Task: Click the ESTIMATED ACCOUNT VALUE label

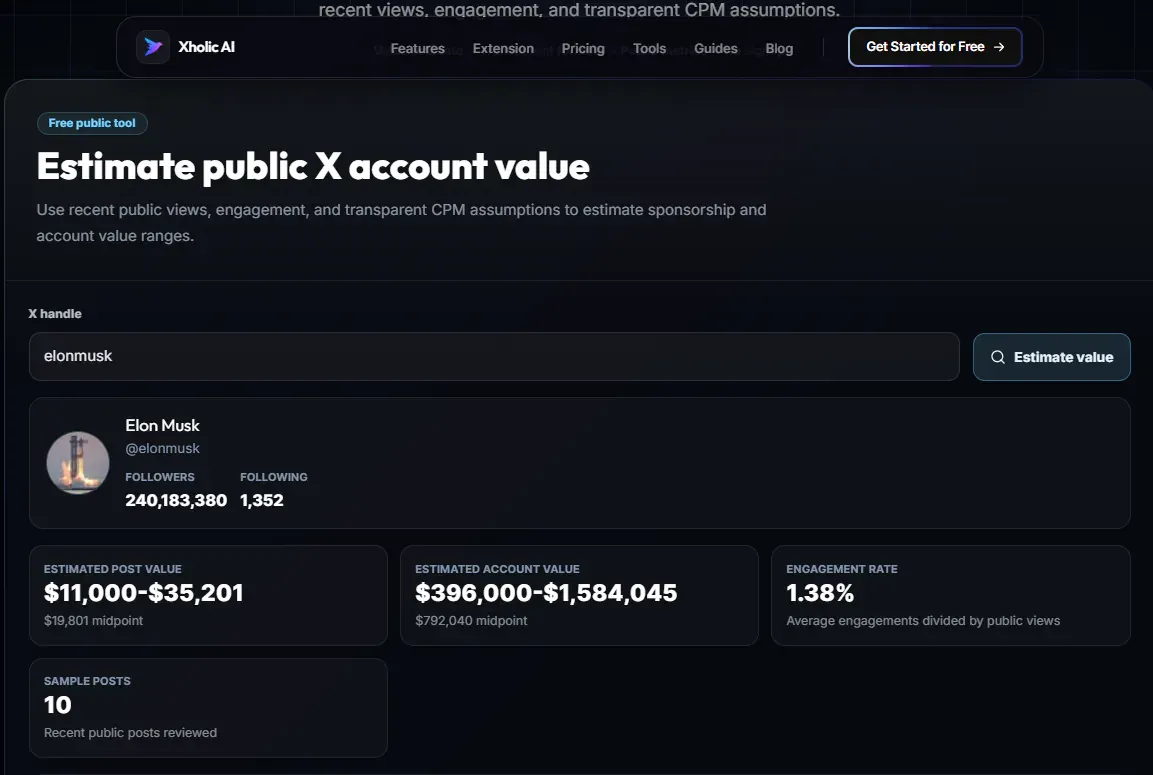Action: click(x=497, y=569)
